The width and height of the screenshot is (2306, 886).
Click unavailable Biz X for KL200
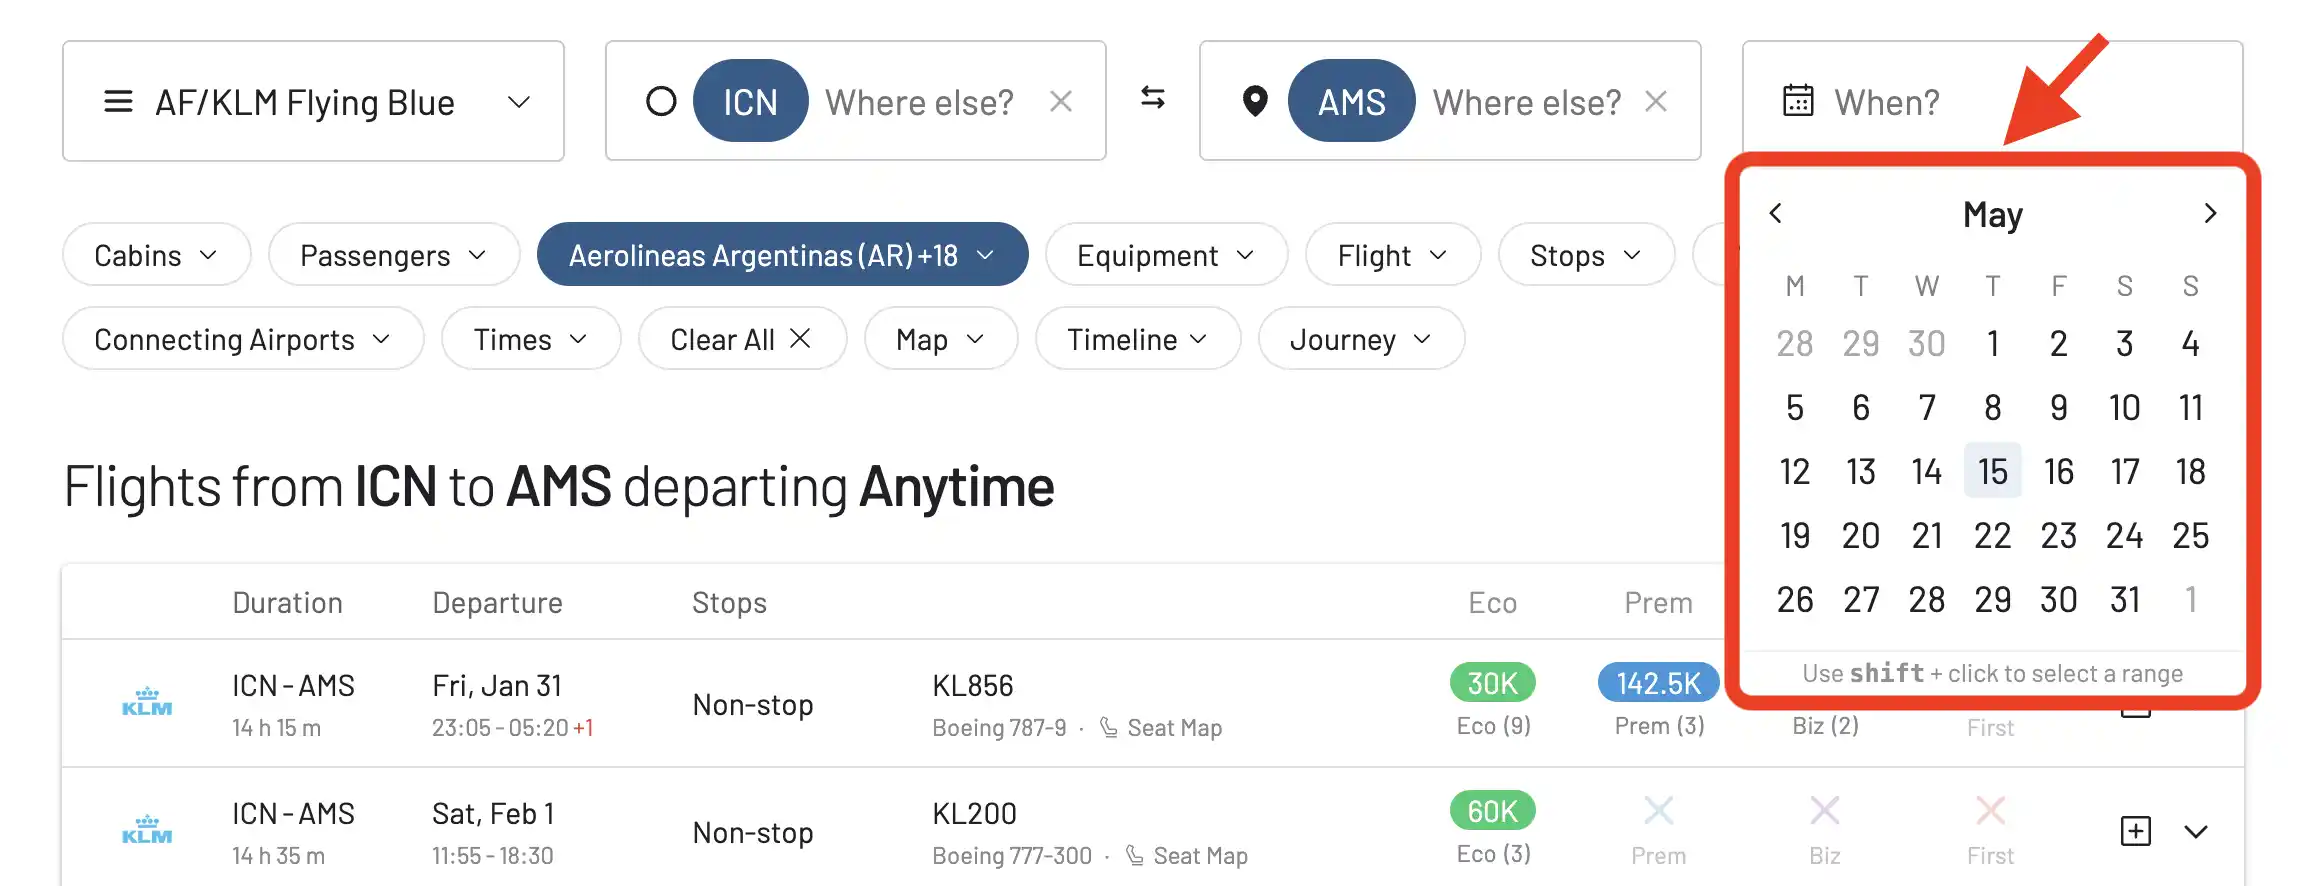coord(1824,810)
